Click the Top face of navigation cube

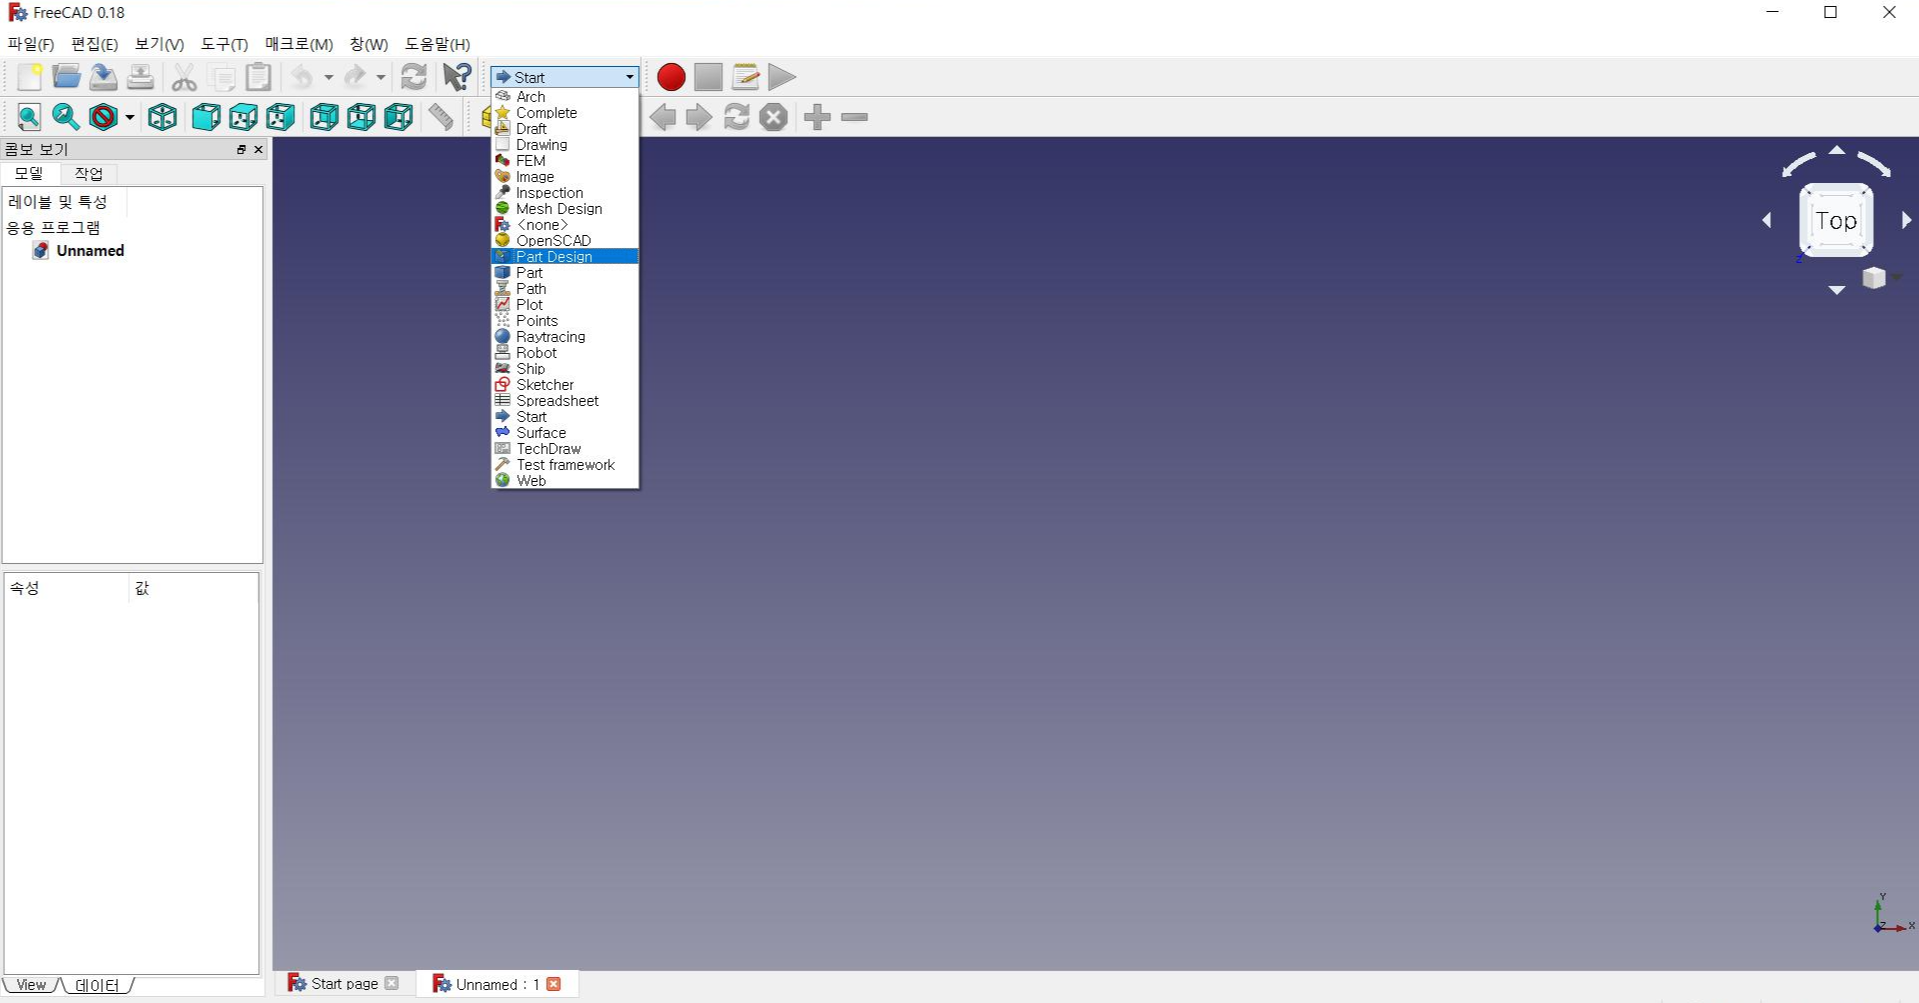pos(1836,220)
